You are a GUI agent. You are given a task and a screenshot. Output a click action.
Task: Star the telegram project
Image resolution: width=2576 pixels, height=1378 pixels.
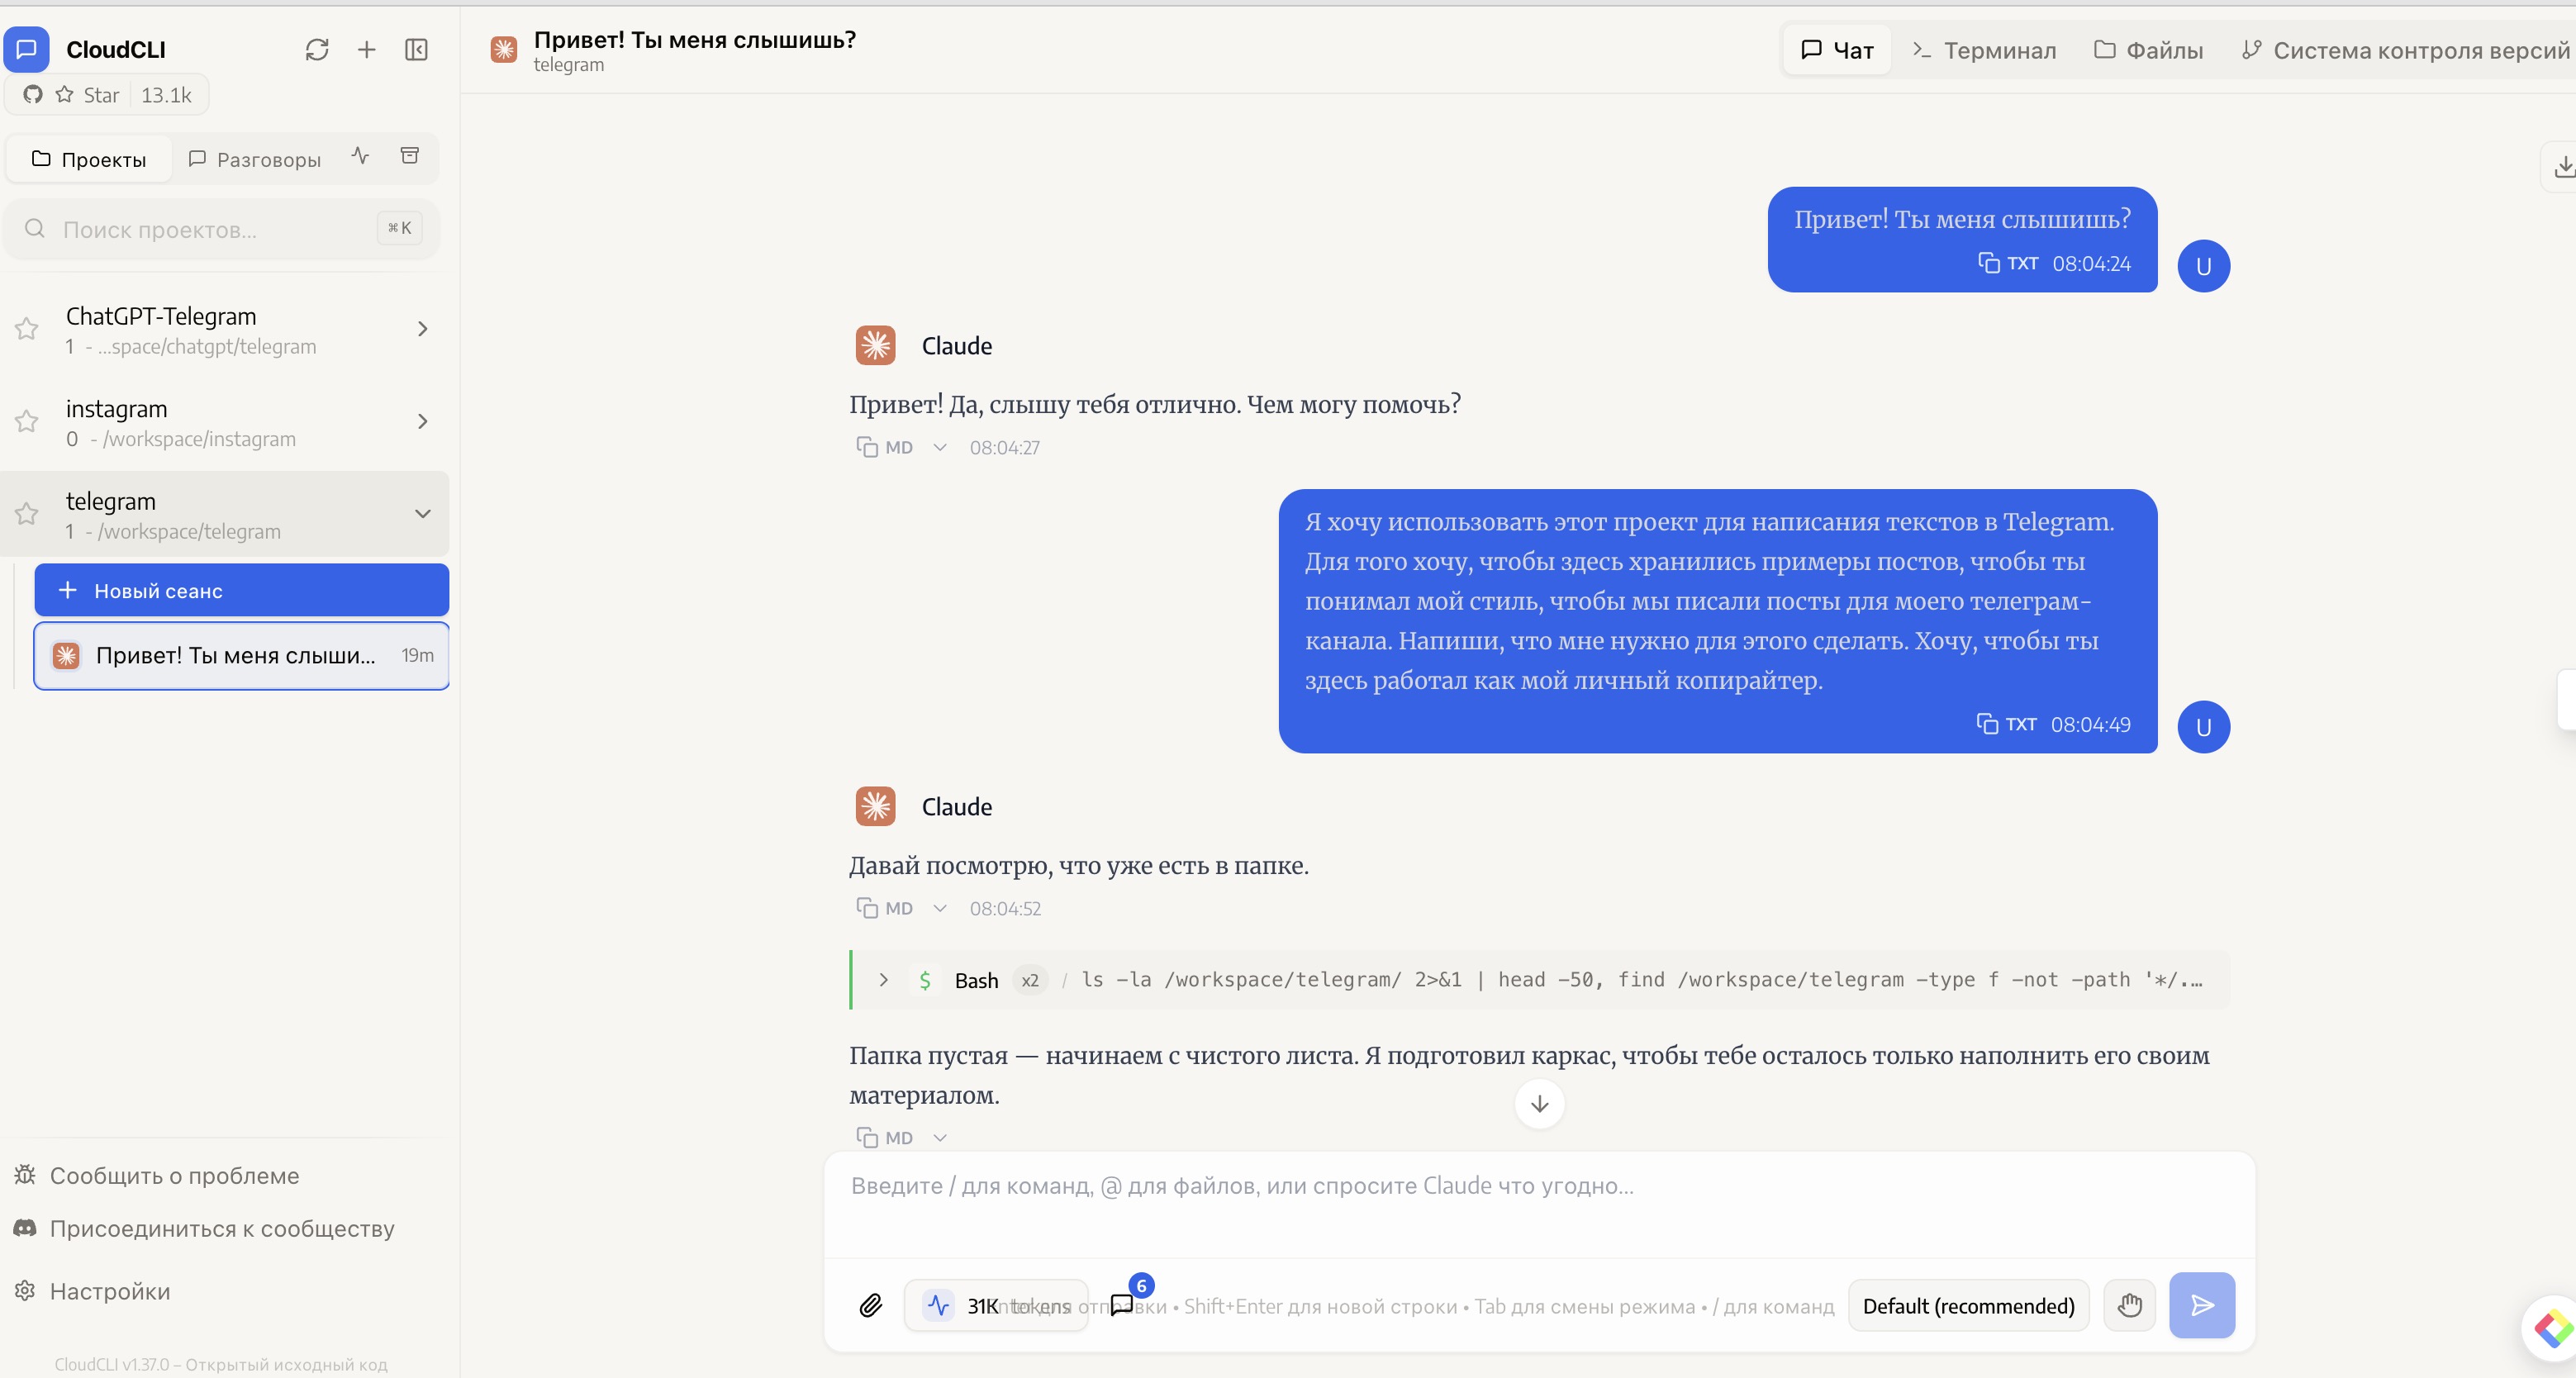tap(27, 514)
